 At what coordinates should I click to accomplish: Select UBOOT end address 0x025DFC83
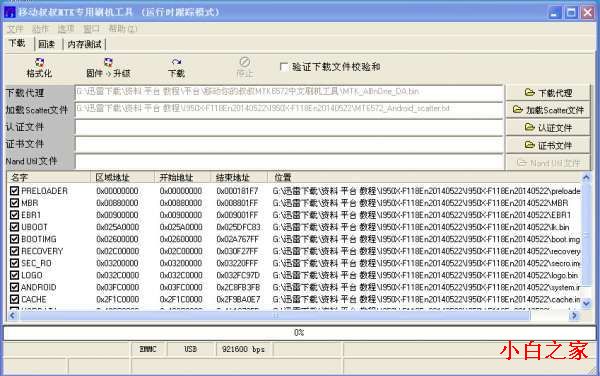pyautogui.click(x=238, y=227)
